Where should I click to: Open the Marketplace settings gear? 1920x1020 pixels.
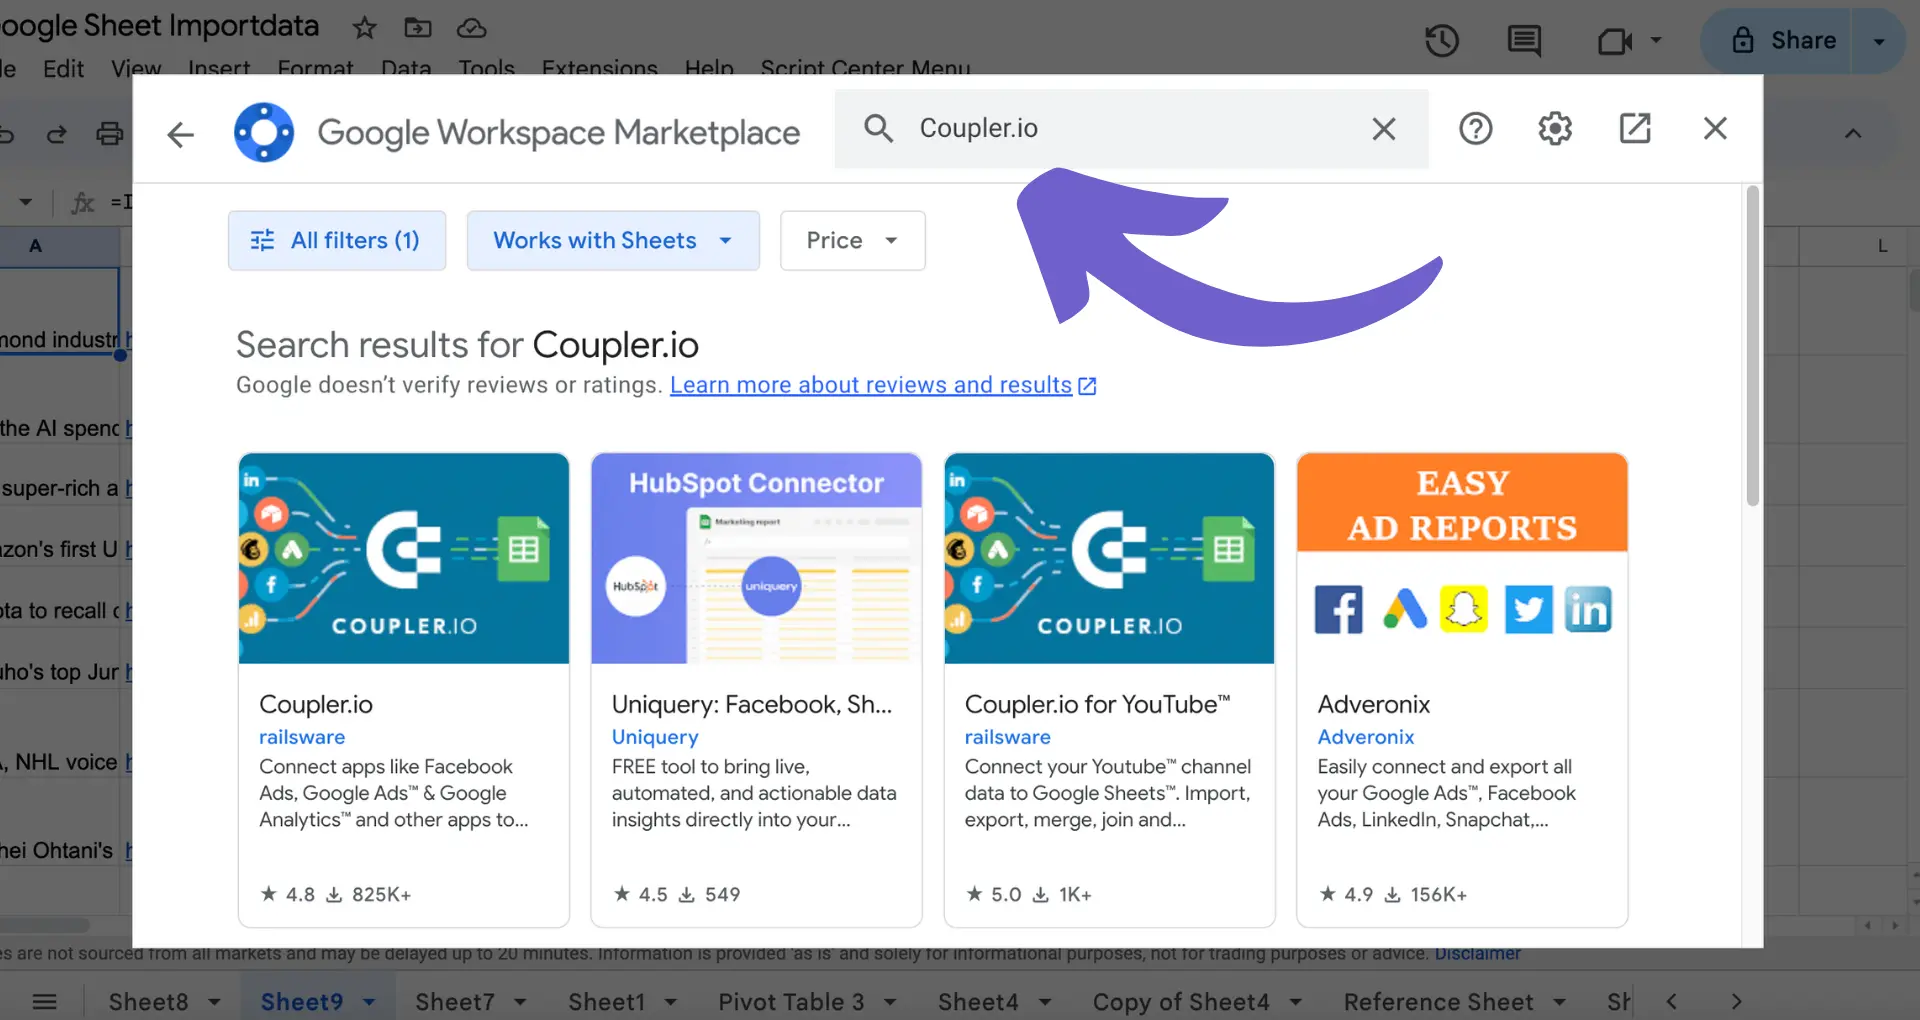(x=1555, y=128)
